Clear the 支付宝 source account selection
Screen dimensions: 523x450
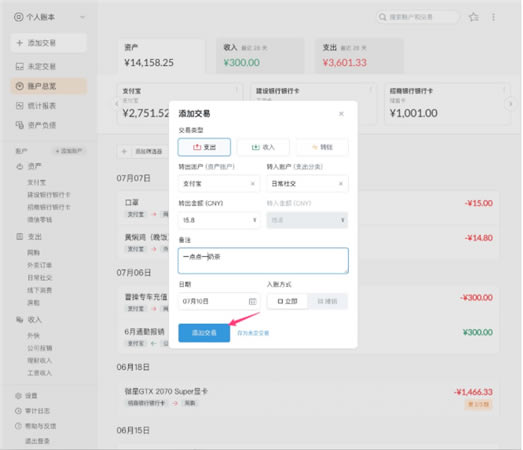pos(252,183)
